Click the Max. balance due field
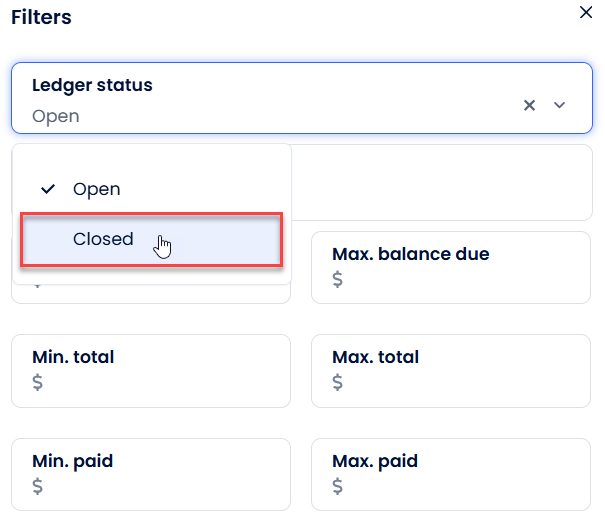Viewport: 605px width, 513px height. (450, 267)
